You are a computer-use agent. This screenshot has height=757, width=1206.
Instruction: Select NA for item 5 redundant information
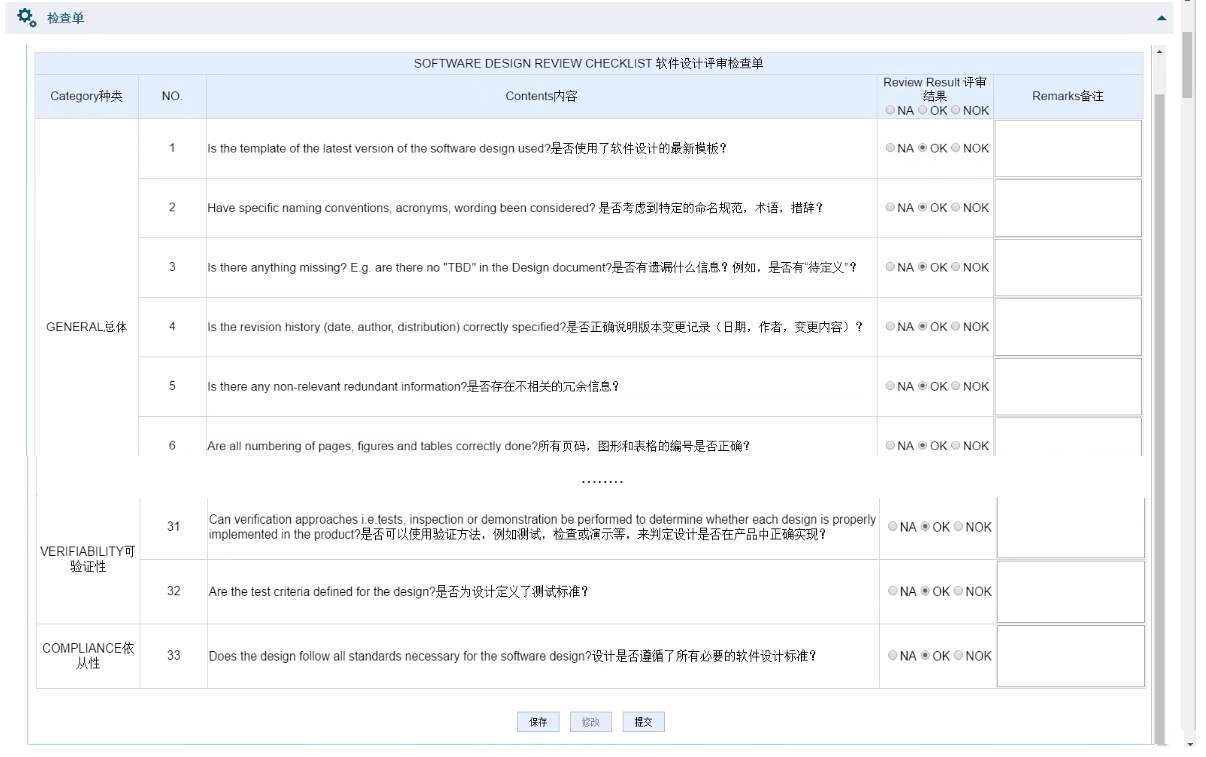(x=891, y=386)
